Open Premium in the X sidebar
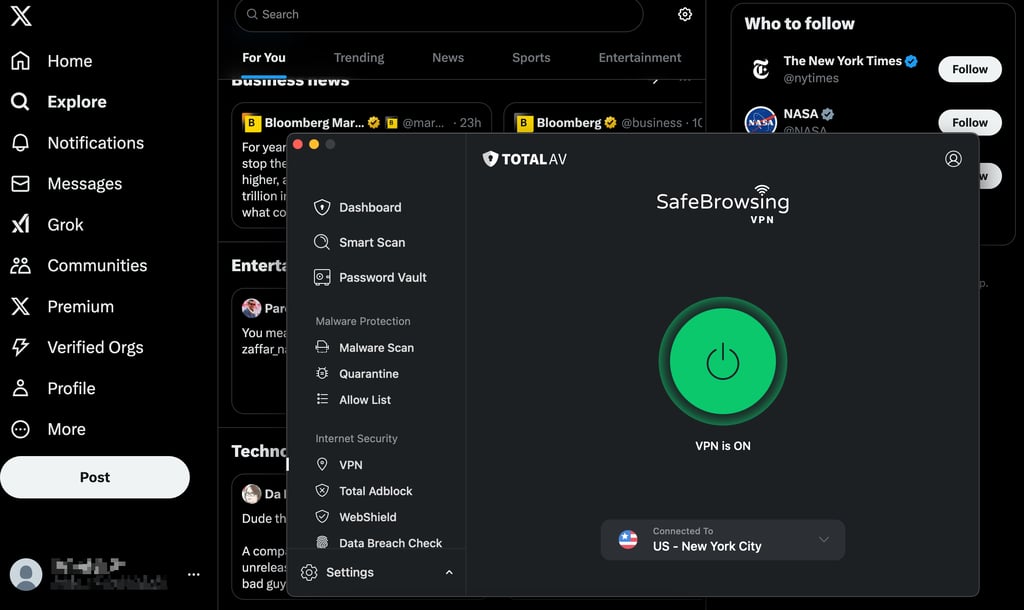This screenshot has width=1024, height=610. [63, 306]
